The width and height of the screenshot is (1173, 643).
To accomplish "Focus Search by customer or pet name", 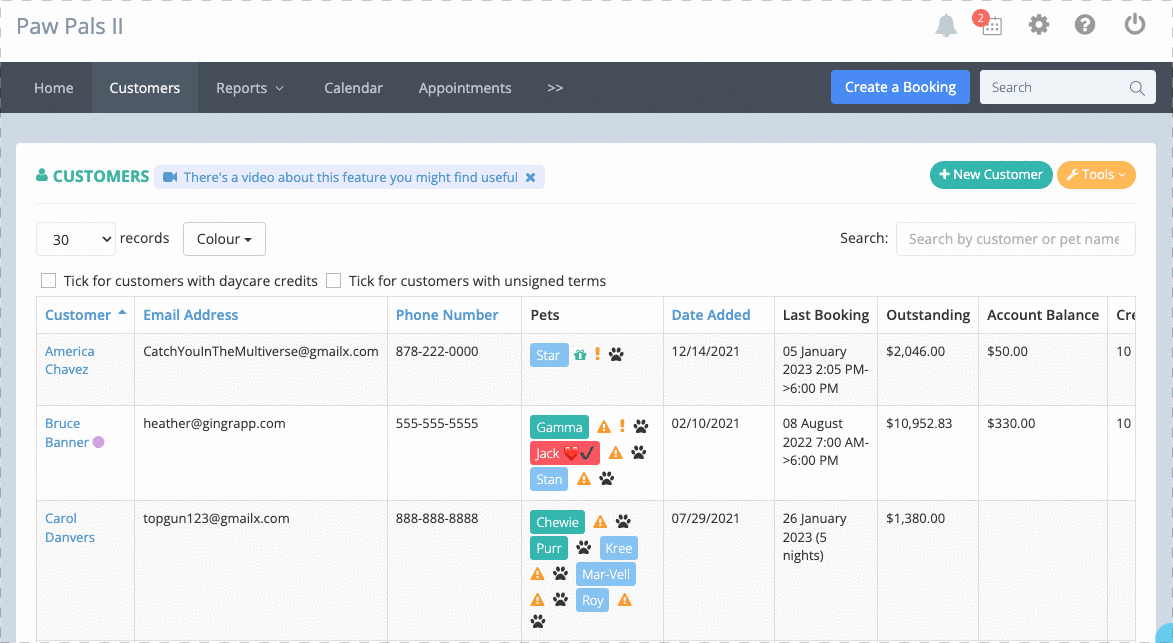I will tap(1015, 239).
